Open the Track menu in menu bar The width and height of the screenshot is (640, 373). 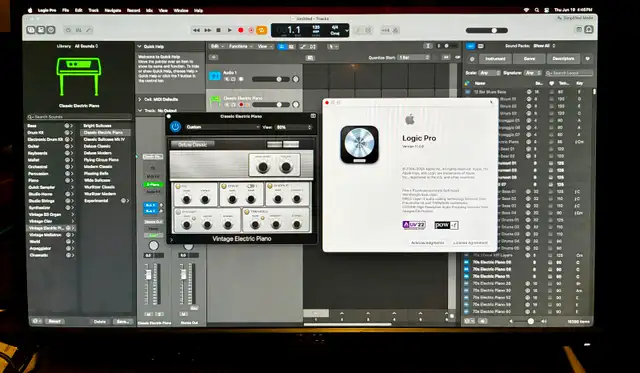(x=93, y=10)
